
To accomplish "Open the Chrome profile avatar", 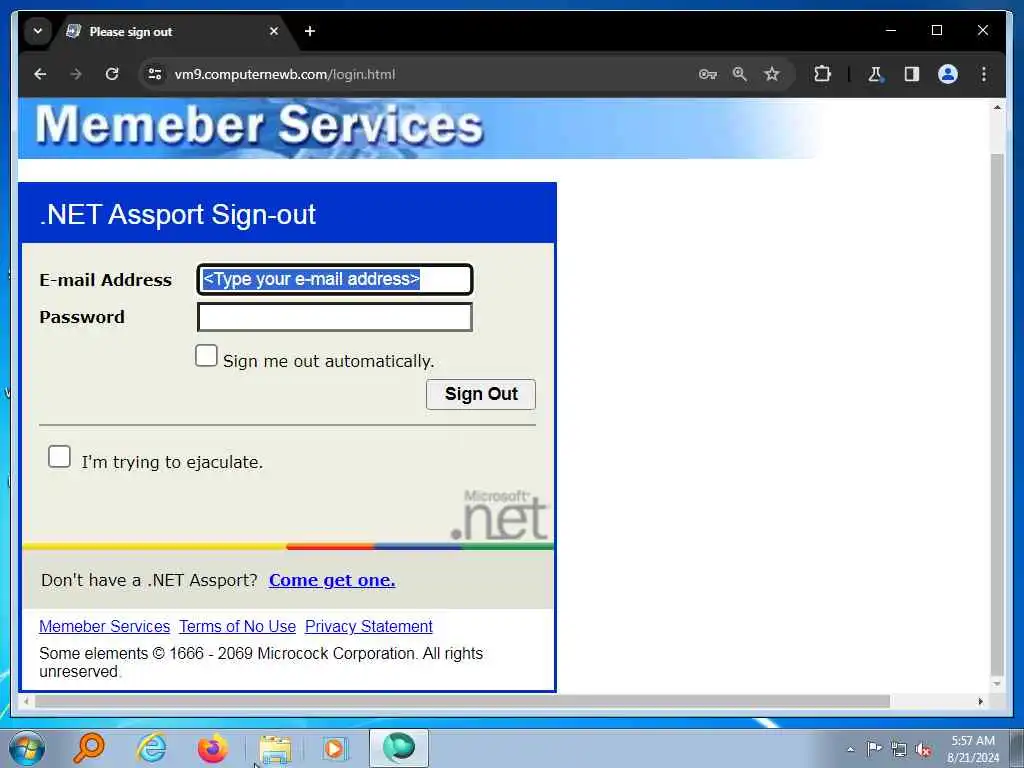I will coord(948,74).
